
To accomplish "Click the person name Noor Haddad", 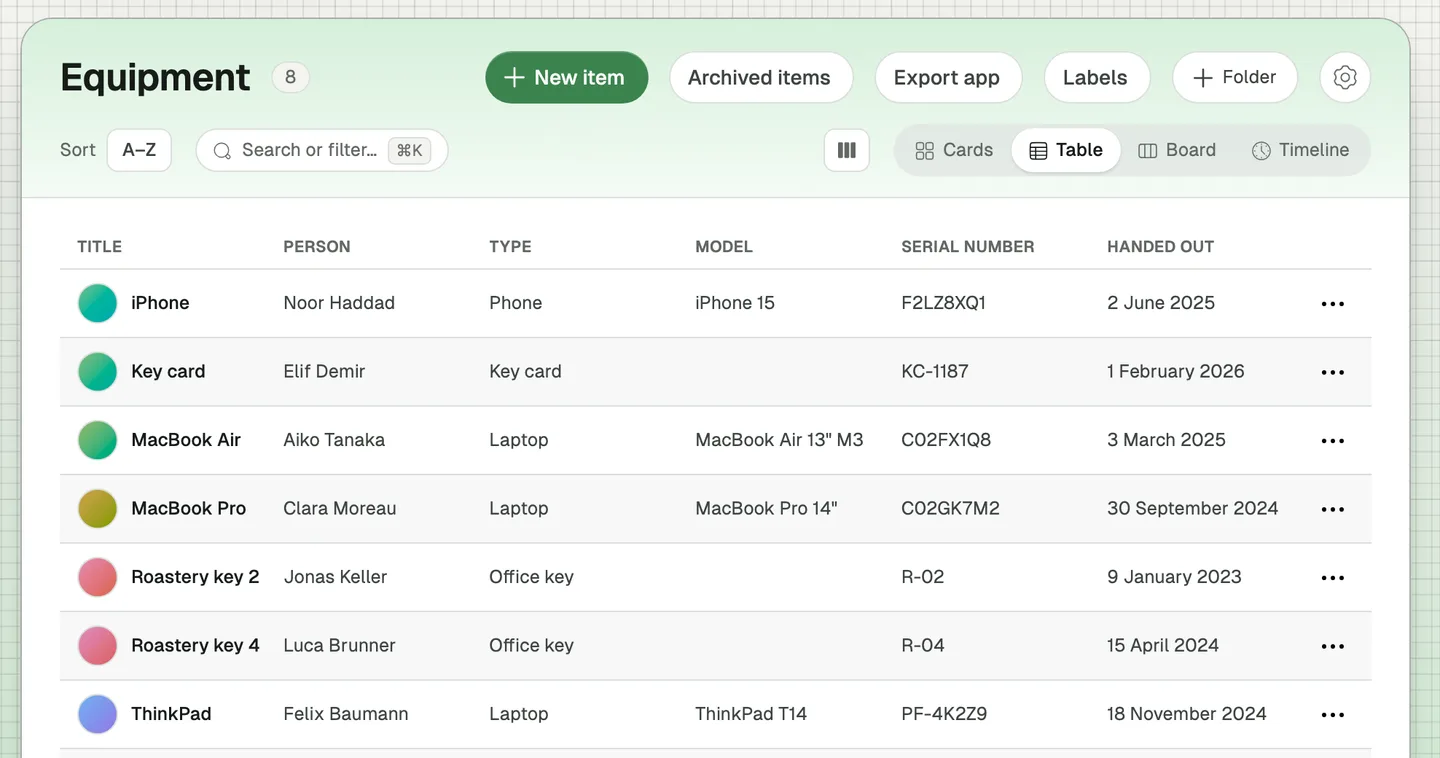I will [339, 303].
